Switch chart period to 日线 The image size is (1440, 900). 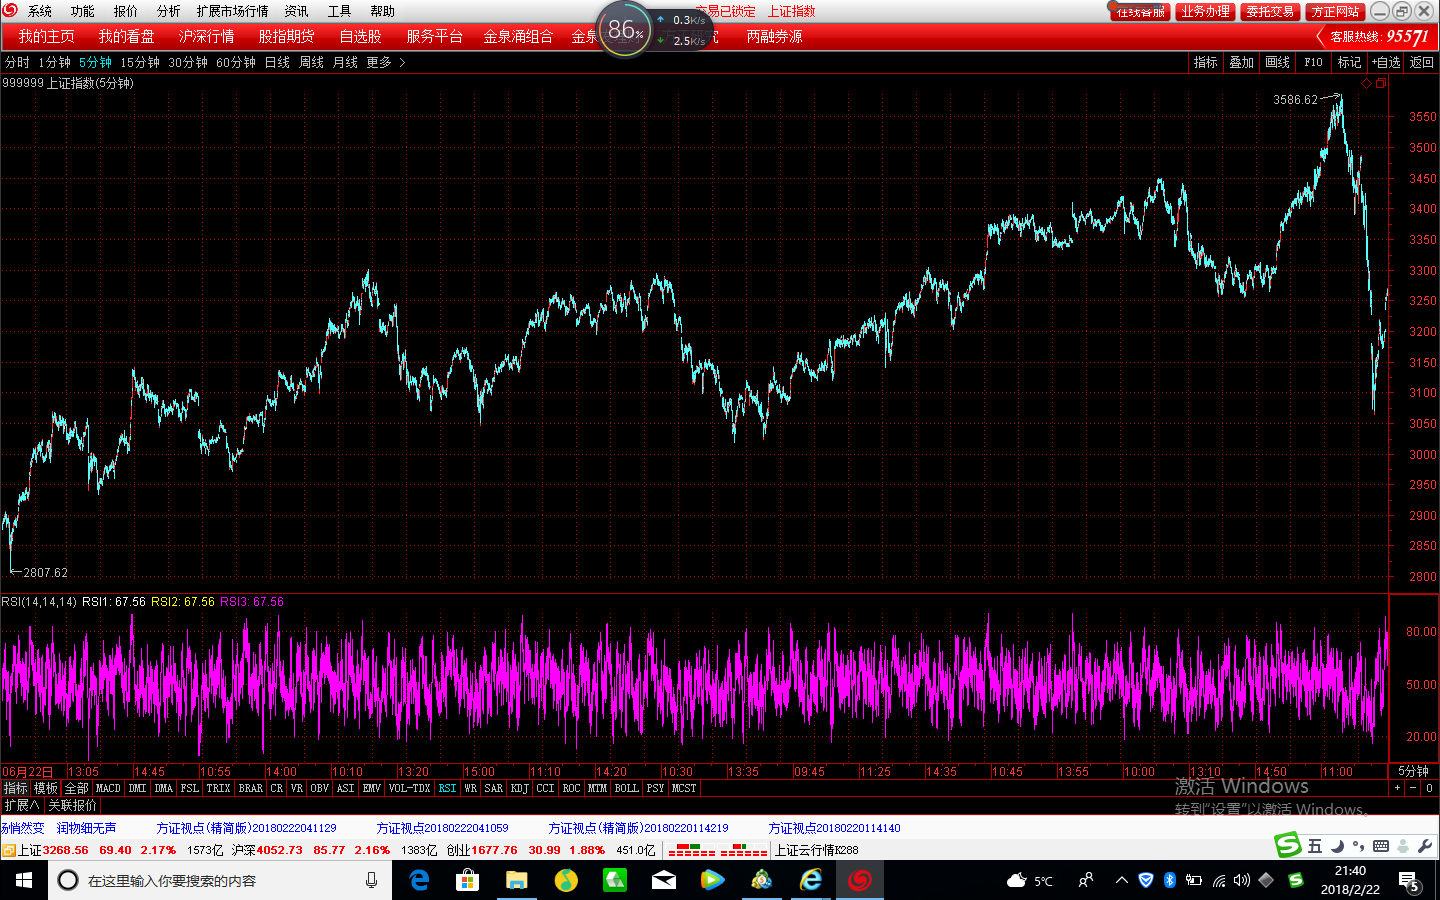pyautogui.click(x=277, y=62)
